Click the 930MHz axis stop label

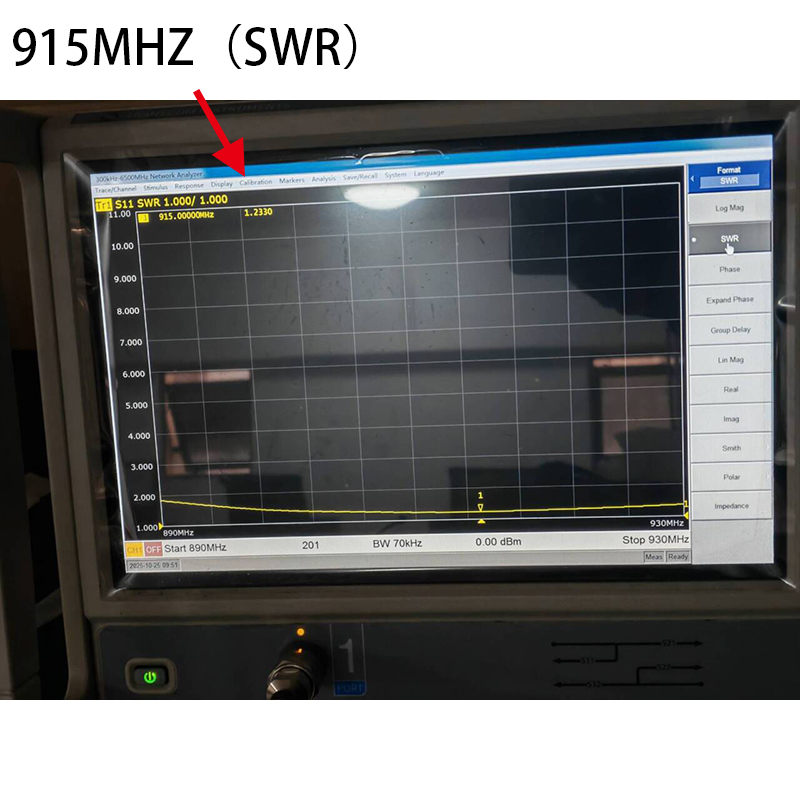(666, 523)
